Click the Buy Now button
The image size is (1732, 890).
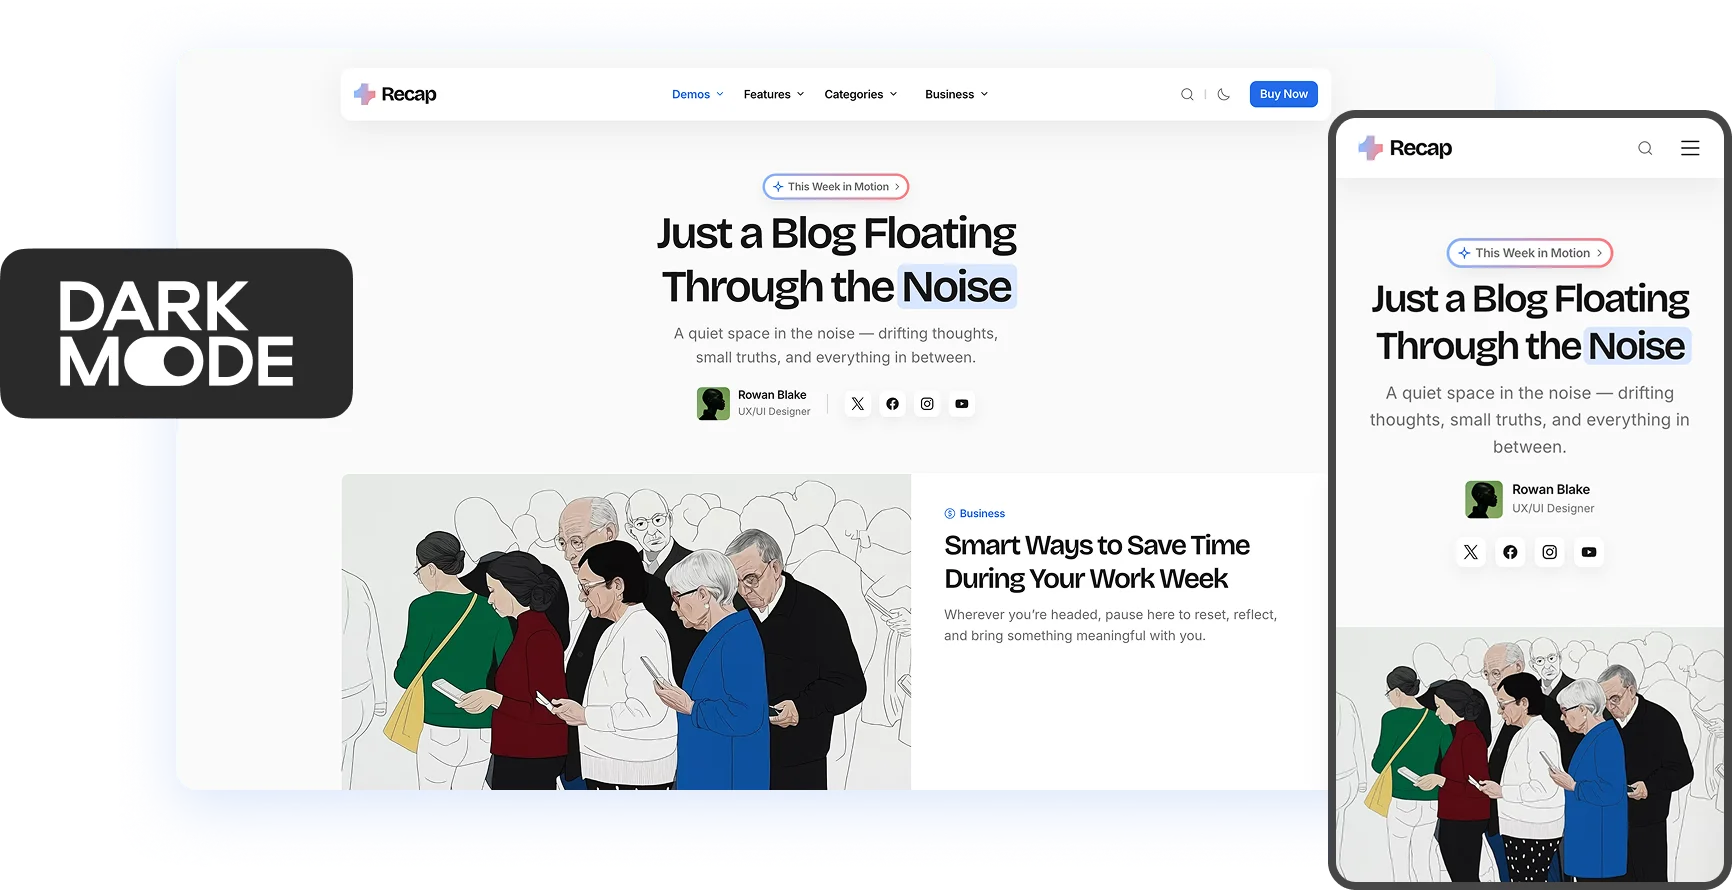coord(1283,94)
